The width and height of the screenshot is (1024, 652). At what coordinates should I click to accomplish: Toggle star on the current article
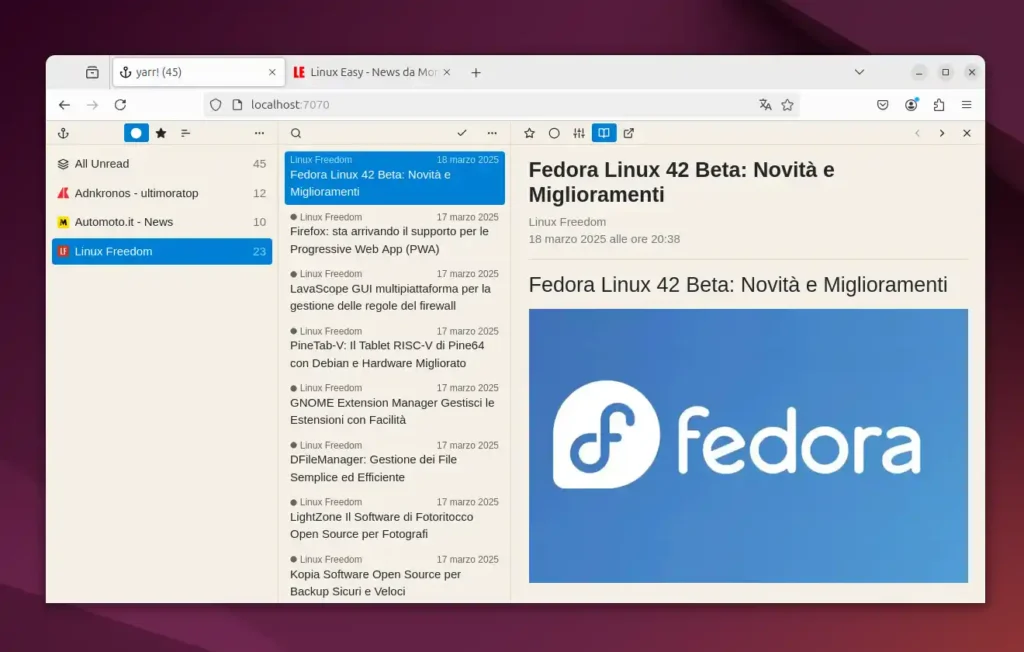(x=529, y=133)
